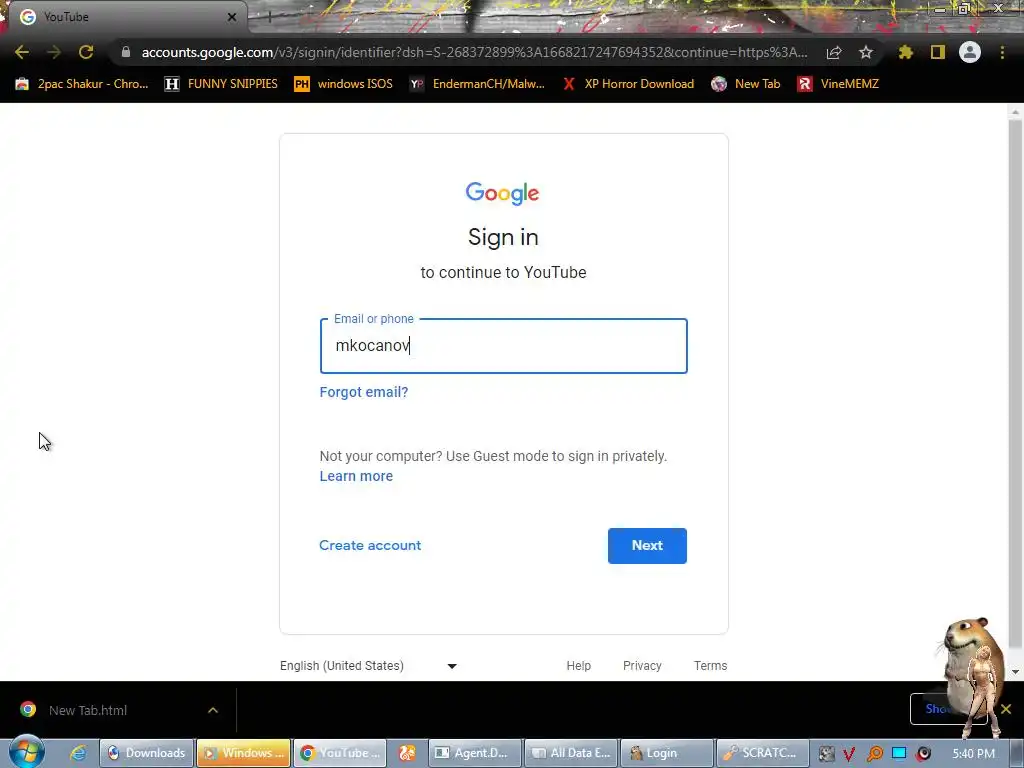Click the Forgot email? link
The image size is (1024, 768).
tap(364, 392)
